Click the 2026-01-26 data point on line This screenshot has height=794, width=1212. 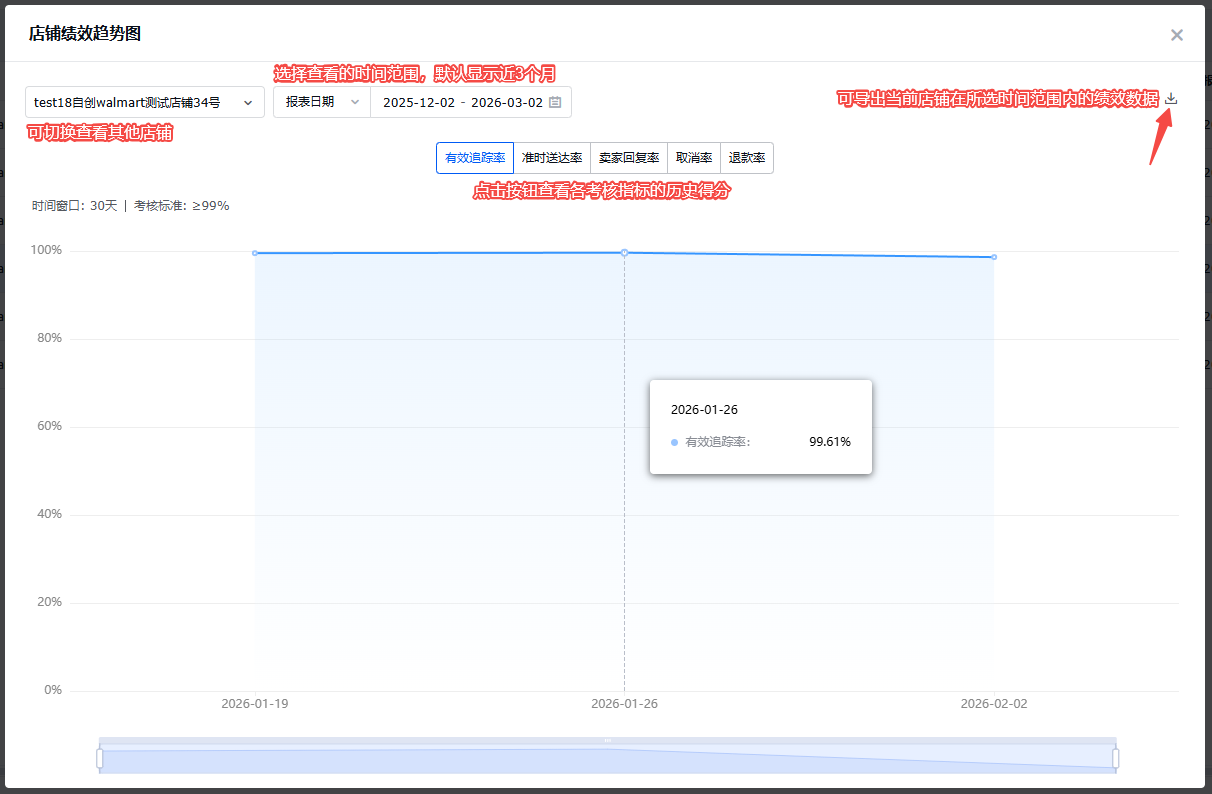coord(625,252)
